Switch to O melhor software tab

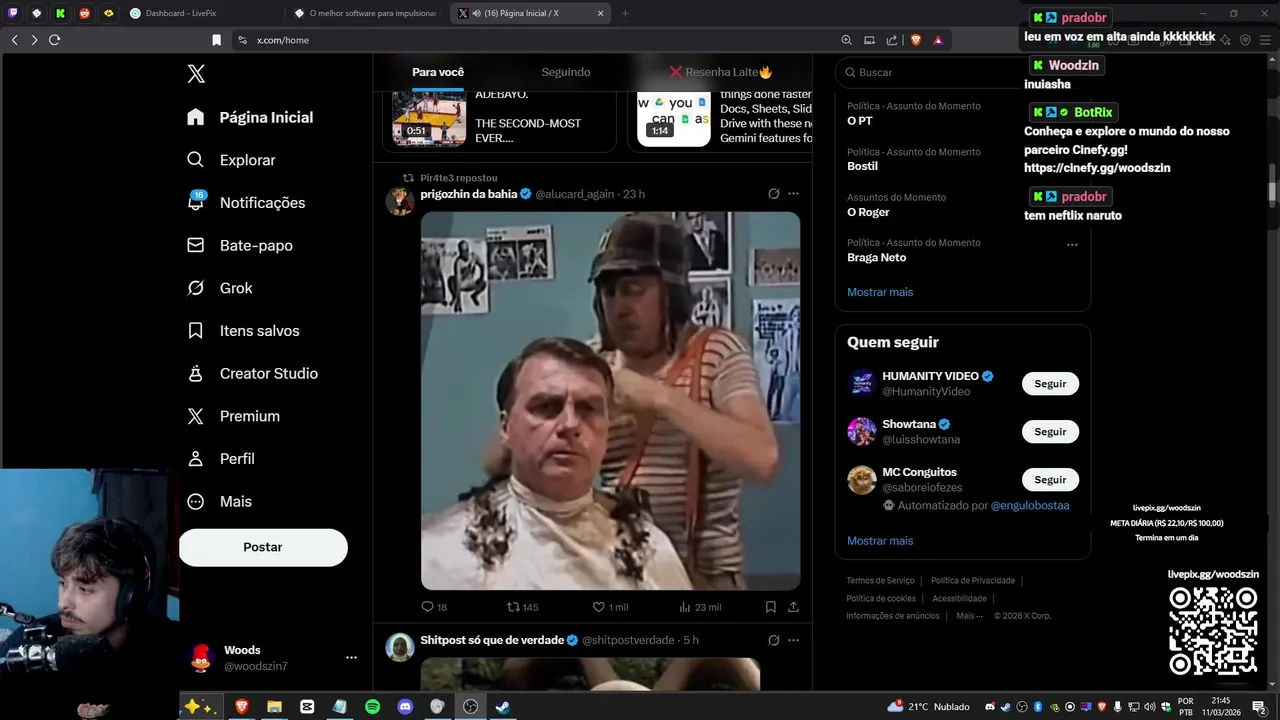[365, 13]
